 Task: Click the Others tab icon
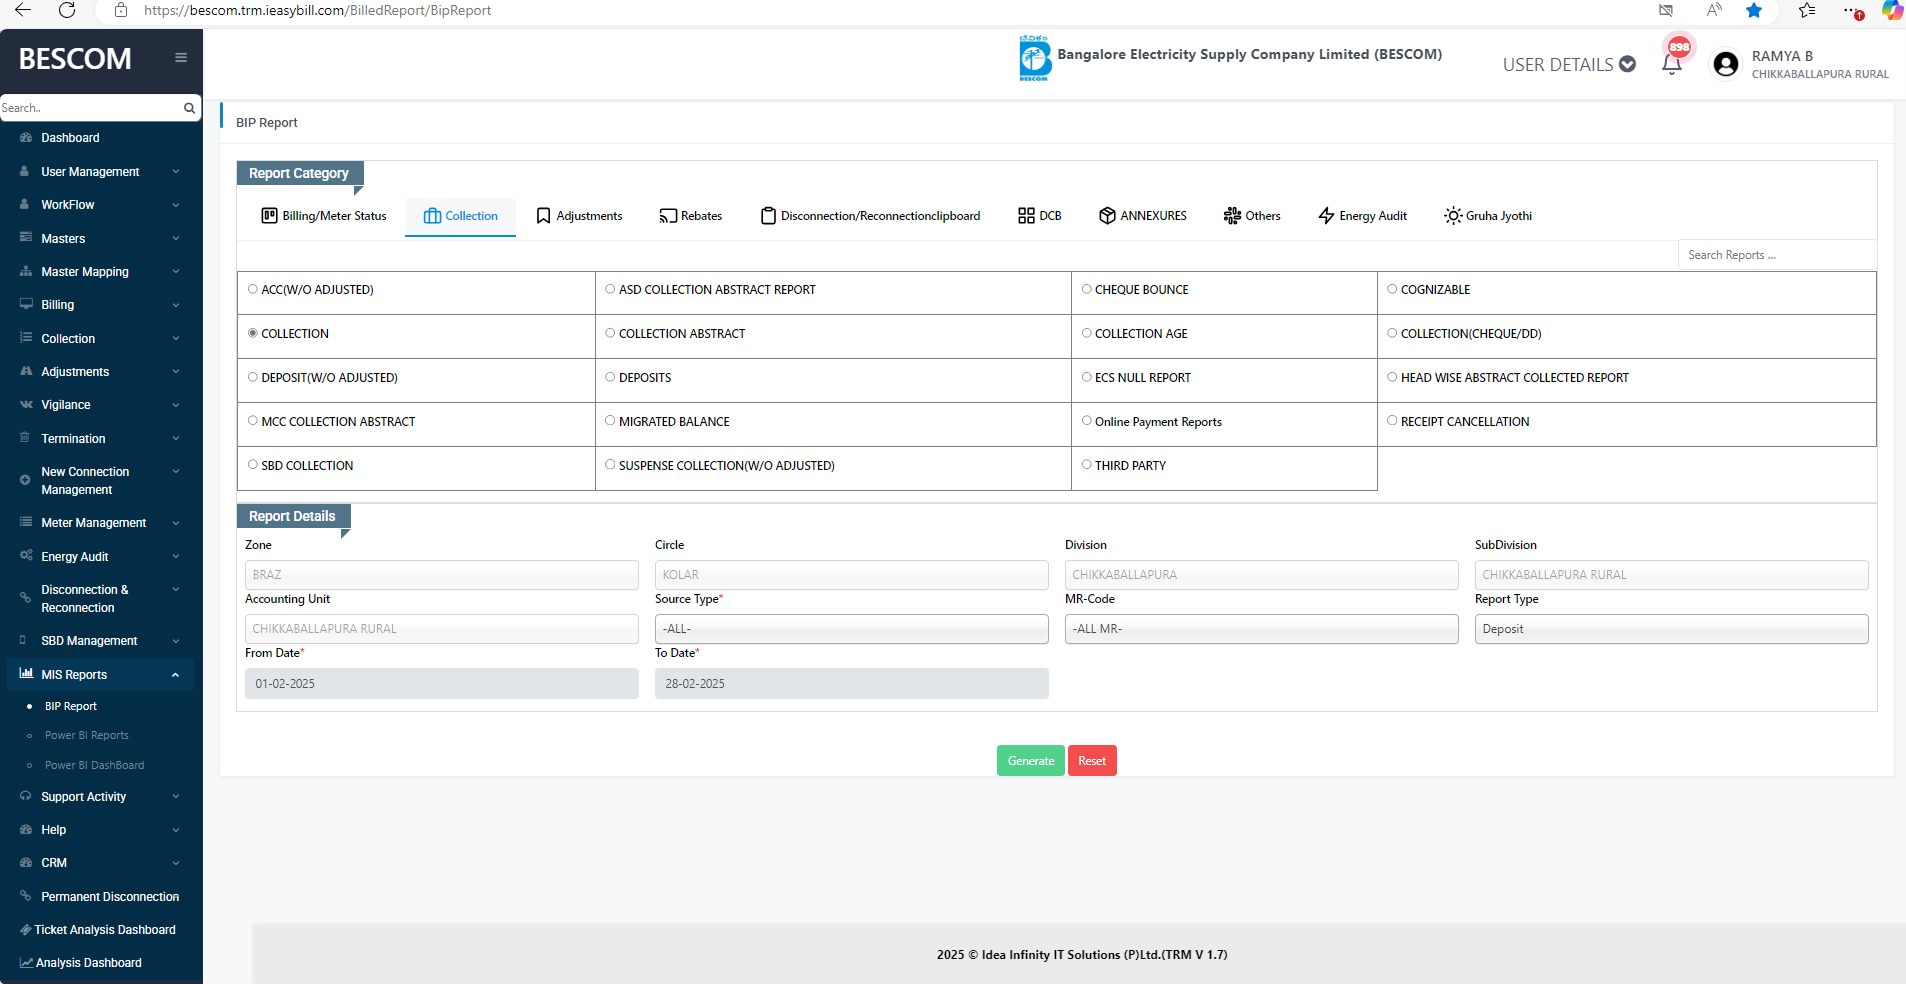point(1232,216)
